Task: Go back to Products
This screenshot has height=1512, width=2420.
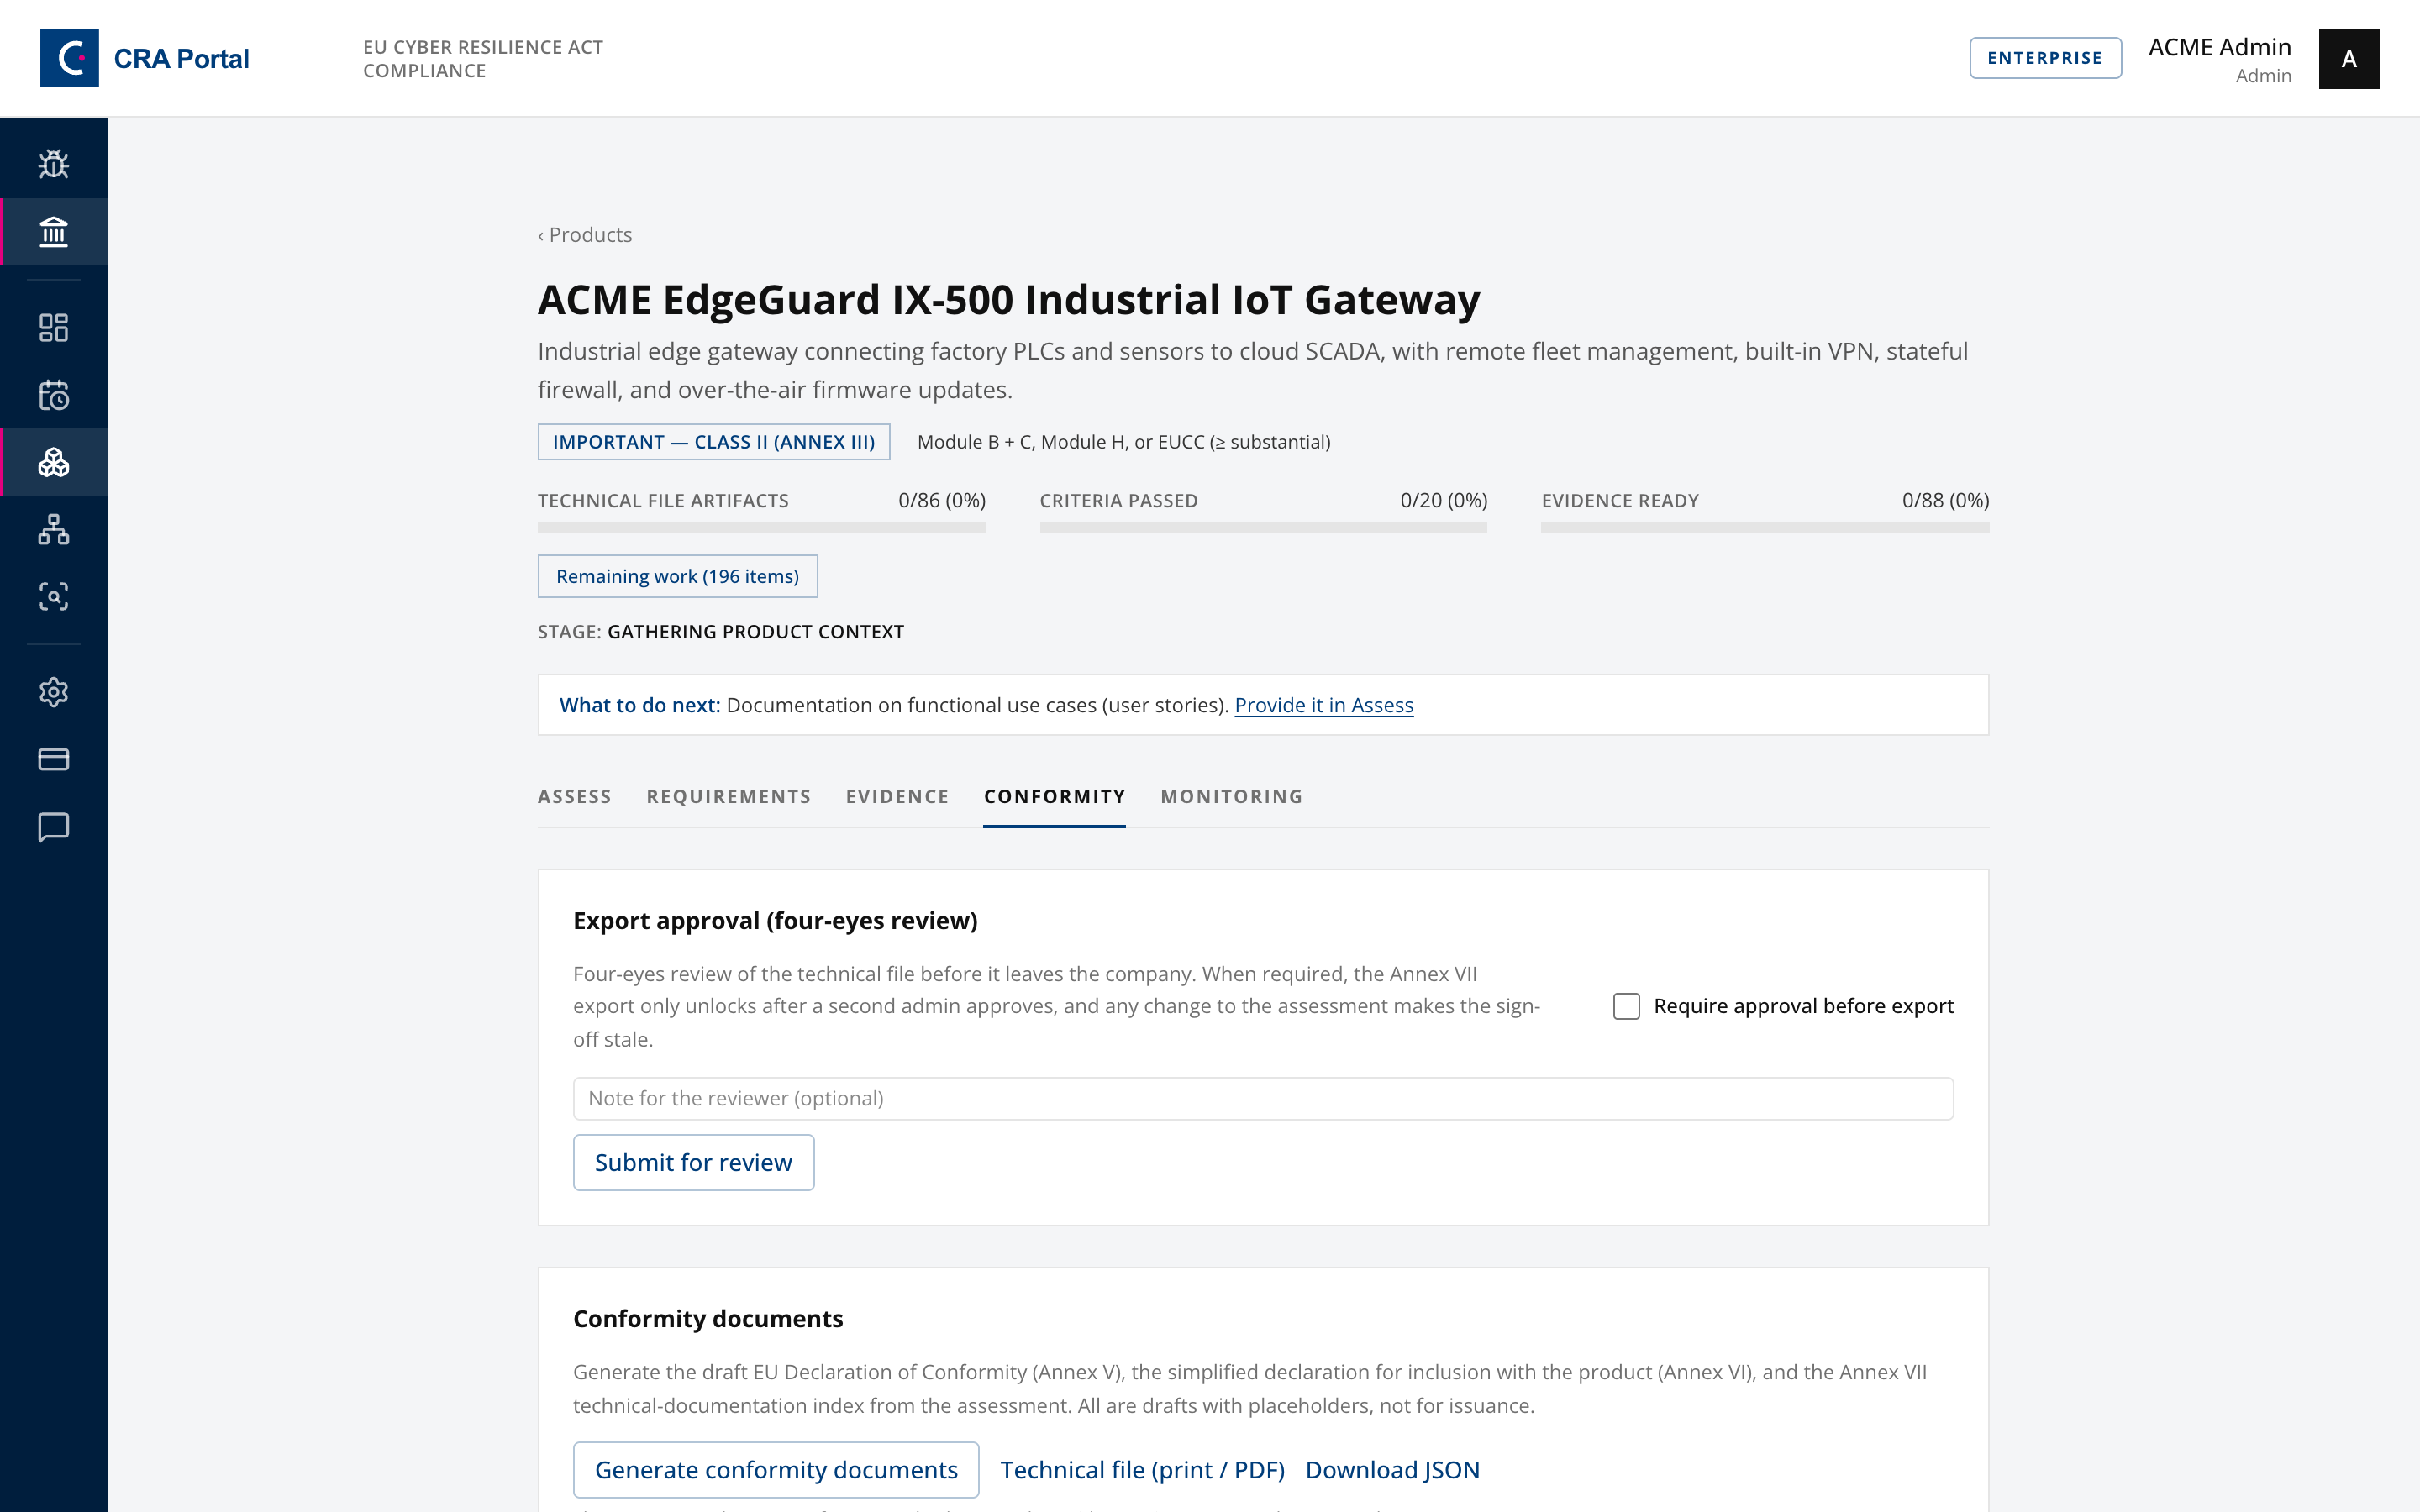Action: click(x=585, y=235)
